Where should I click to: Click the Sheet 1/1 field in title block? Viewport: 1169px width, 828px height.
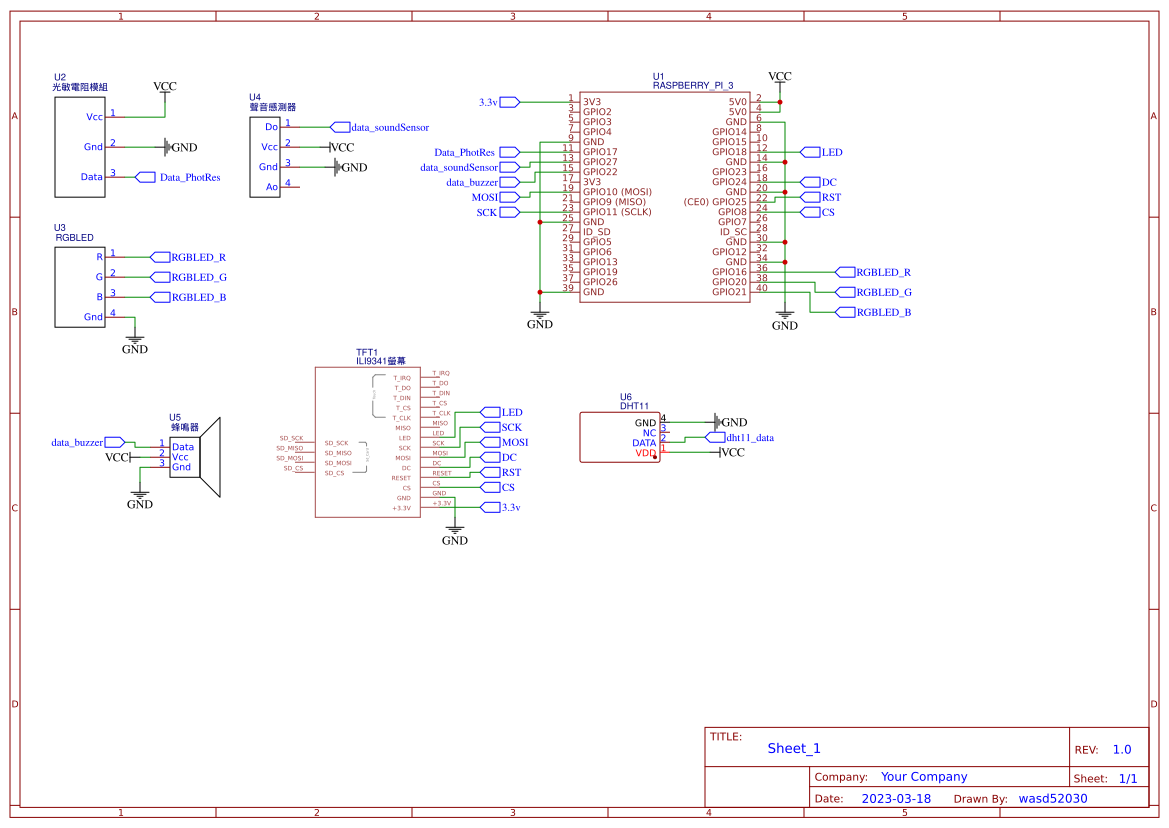point(1108,777)
